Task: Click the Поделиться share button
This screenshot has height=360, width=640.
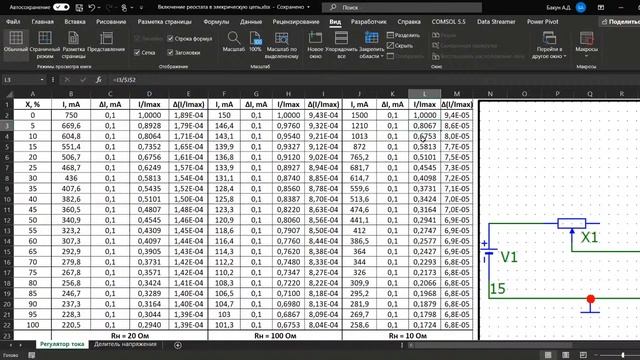Action: (x=620, y=22)
